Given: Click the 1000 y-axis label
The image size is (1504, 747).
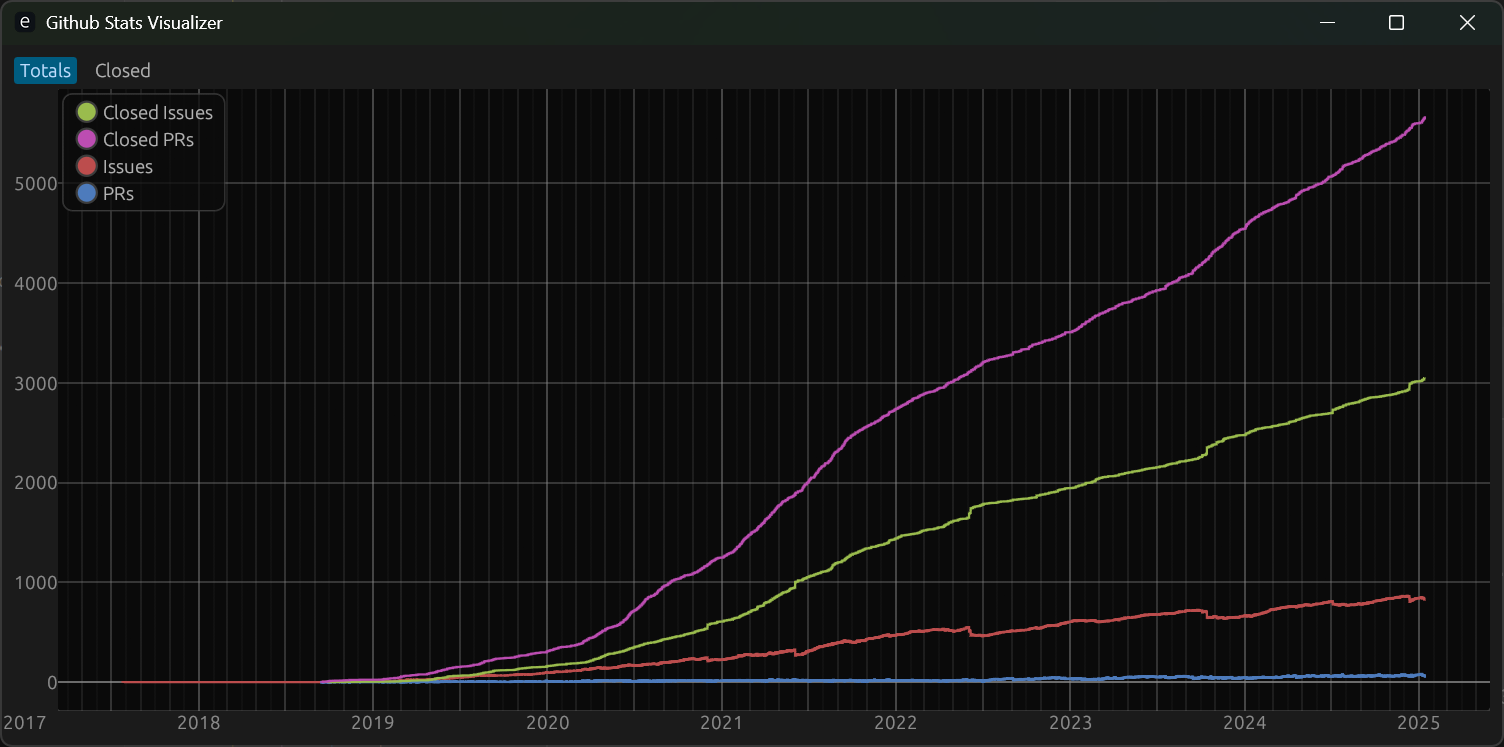Looking at the screenshot, I should [x=34, y=583].
